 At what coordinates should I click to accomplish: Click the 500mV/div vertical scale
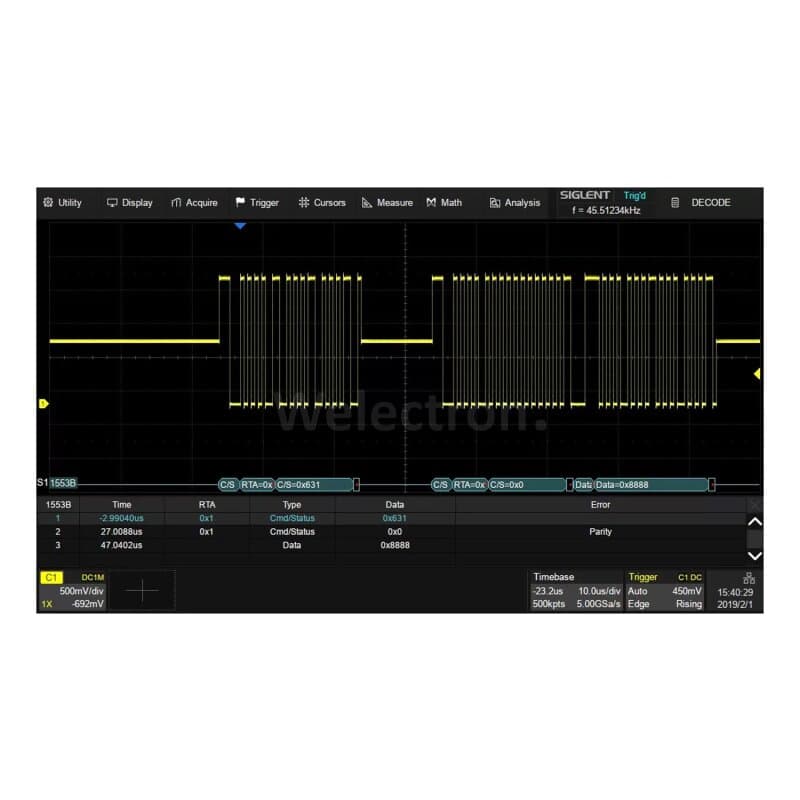click(81, 591)
